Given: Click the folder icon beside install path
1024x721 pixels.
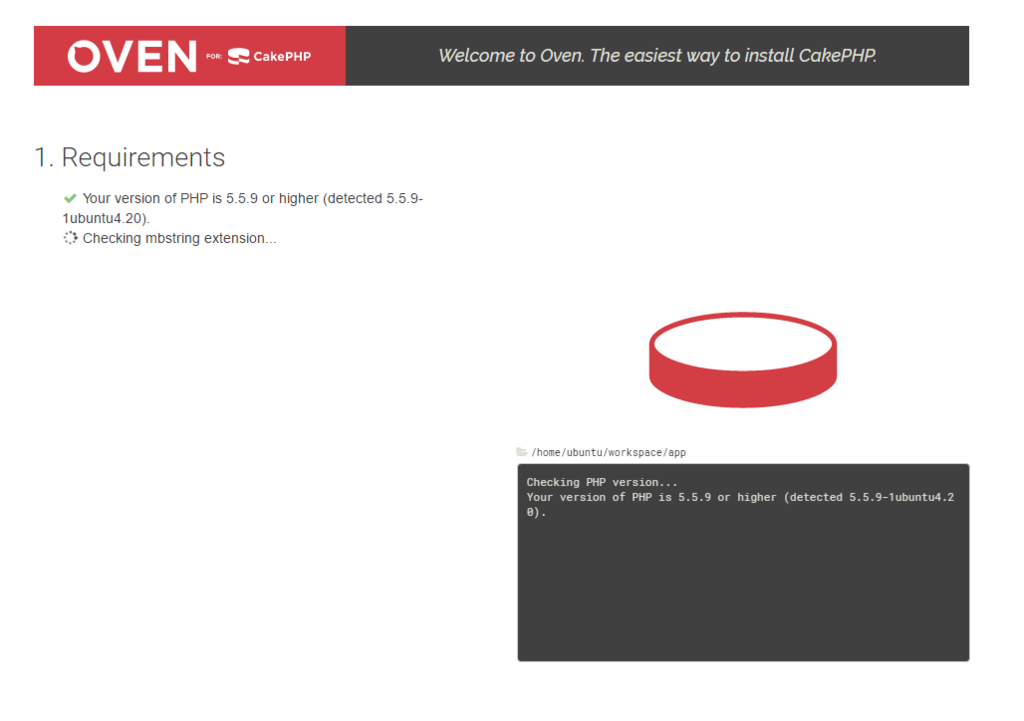Looking at the screenshot, I should tap(522, 452).
